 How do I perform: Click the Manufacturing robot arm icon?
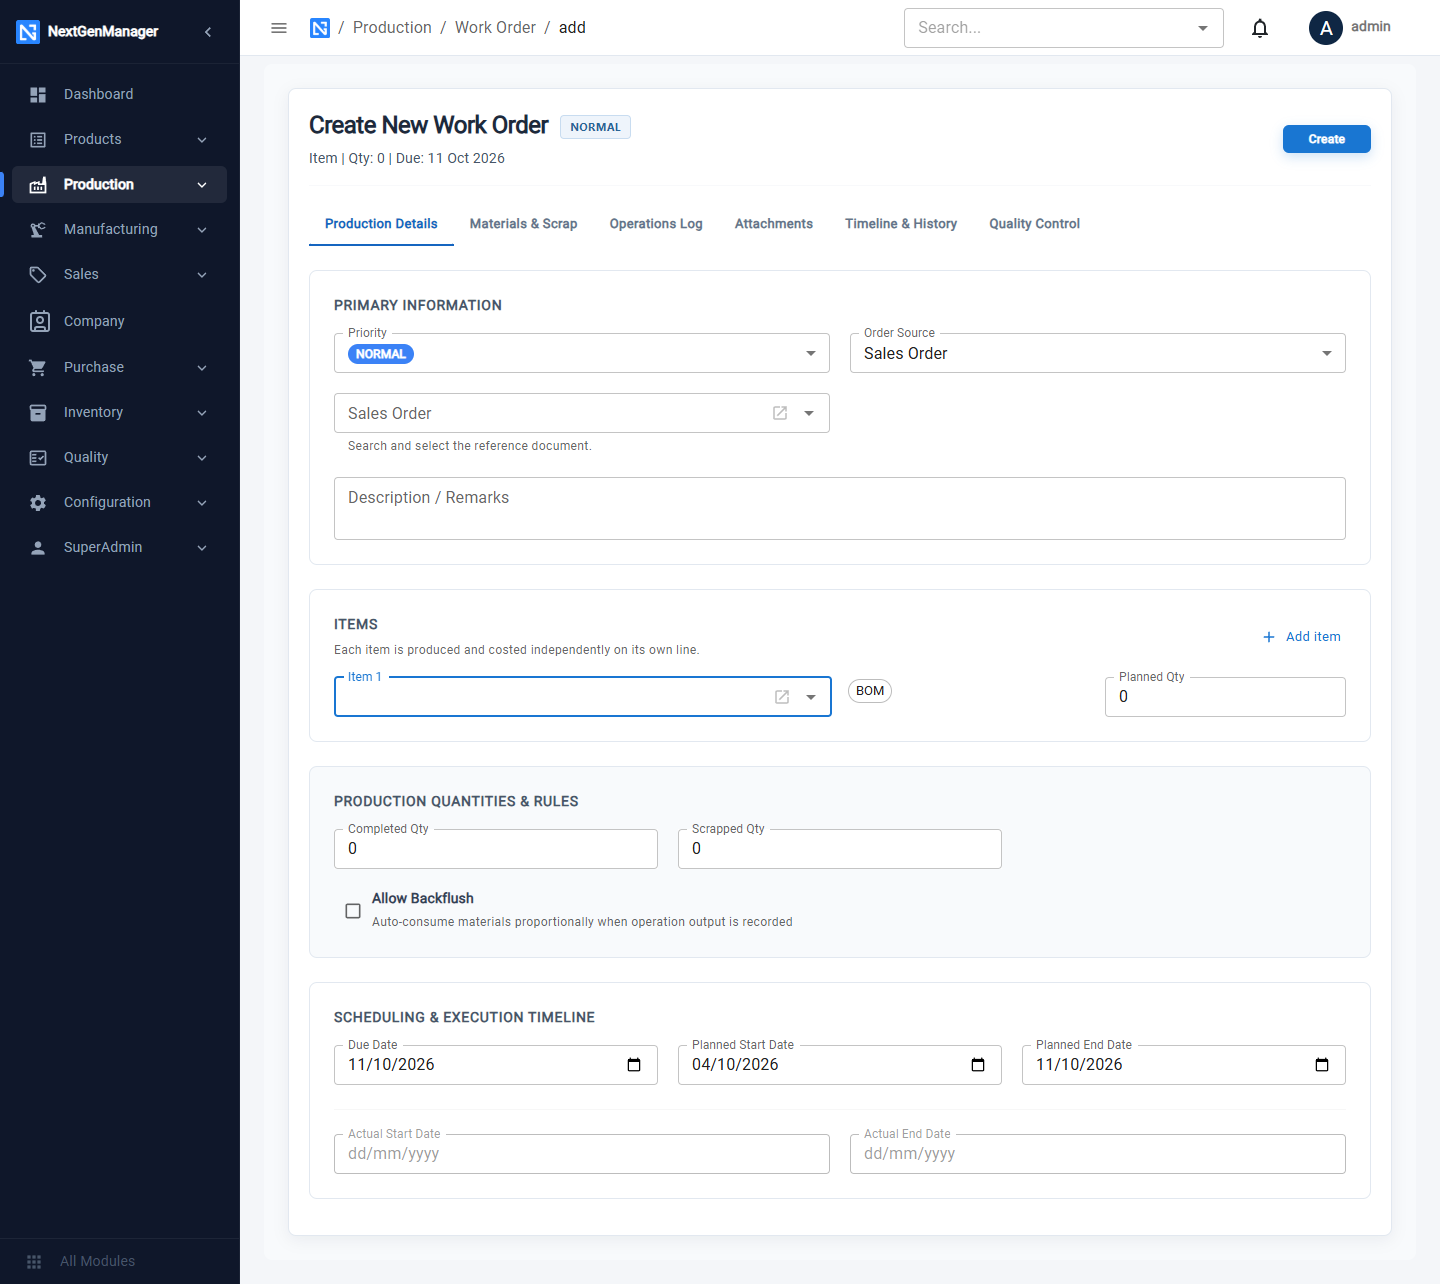point(38,229)
